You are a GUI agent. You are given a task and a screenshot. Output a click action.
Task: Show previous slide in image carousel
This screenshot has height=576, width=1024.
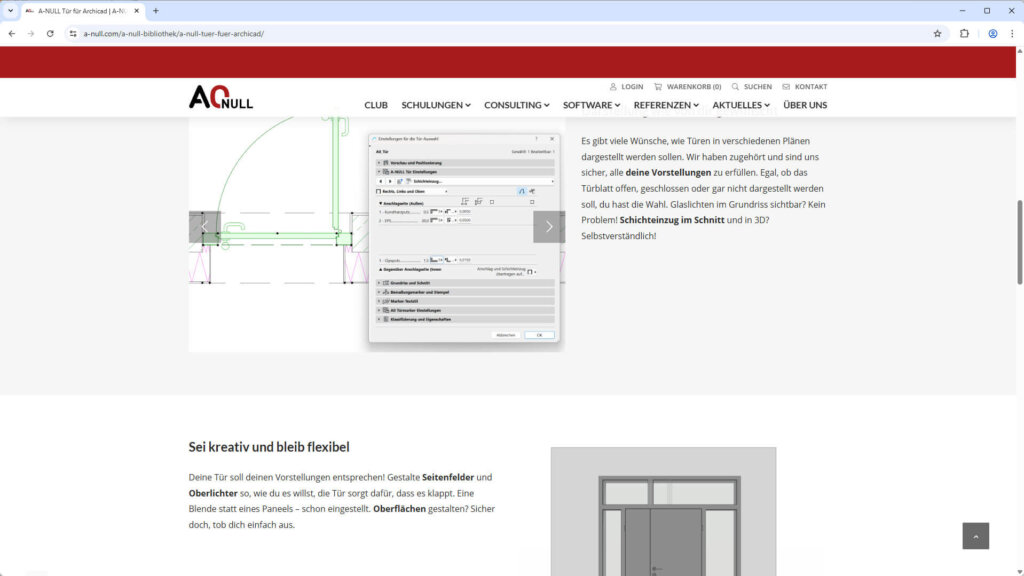[204, 227]
